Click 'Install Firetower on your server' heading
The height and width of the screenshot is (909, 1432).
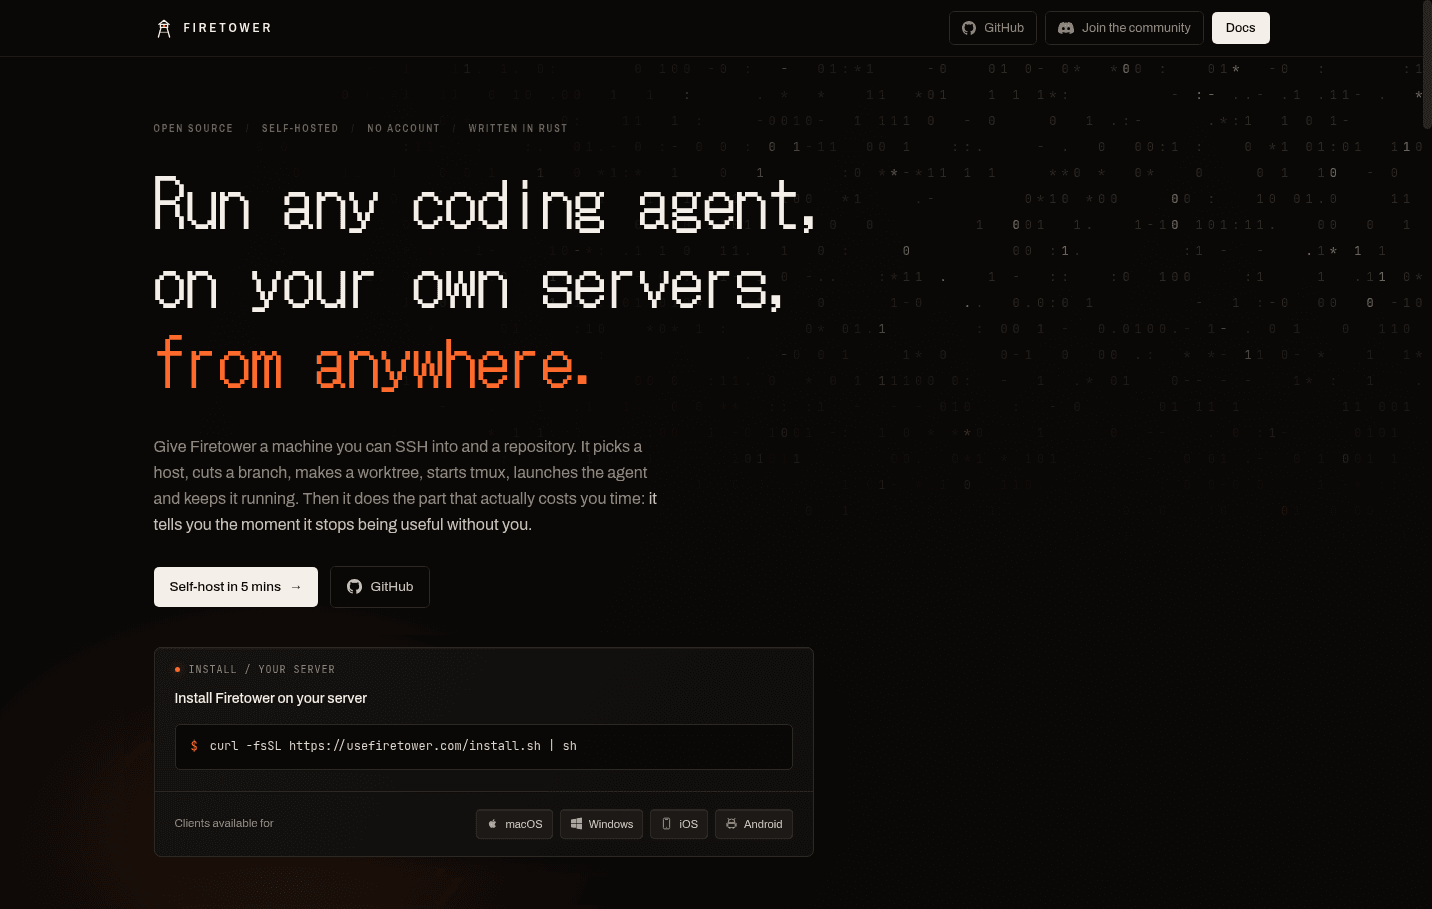[271, 698]
